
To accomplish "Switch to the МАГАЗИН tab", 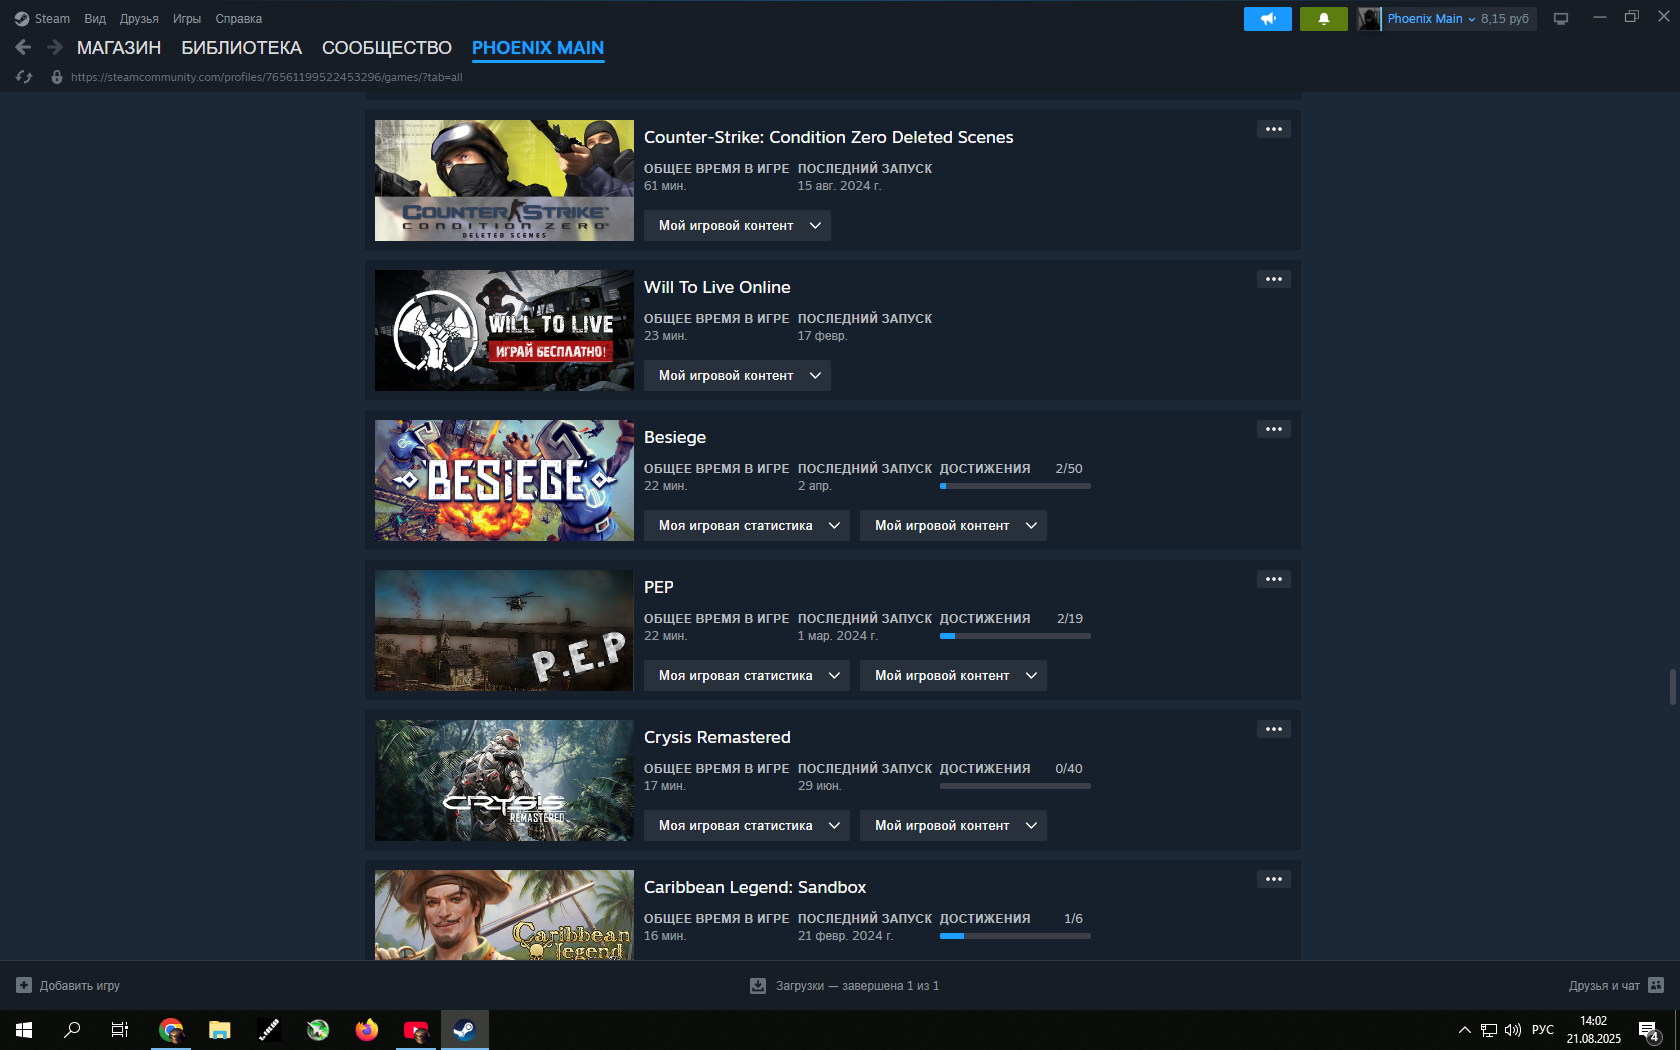I will [x=119, y=48].
